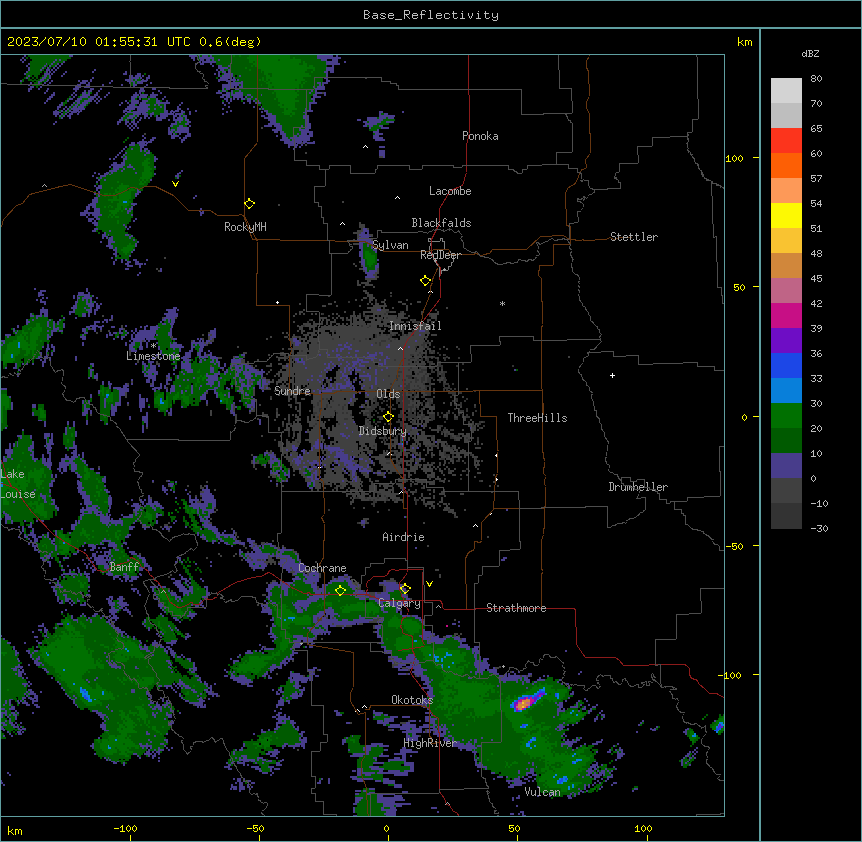
Task: Click the Olds city label
Action: pyautogui.click(x=388, y=394)
